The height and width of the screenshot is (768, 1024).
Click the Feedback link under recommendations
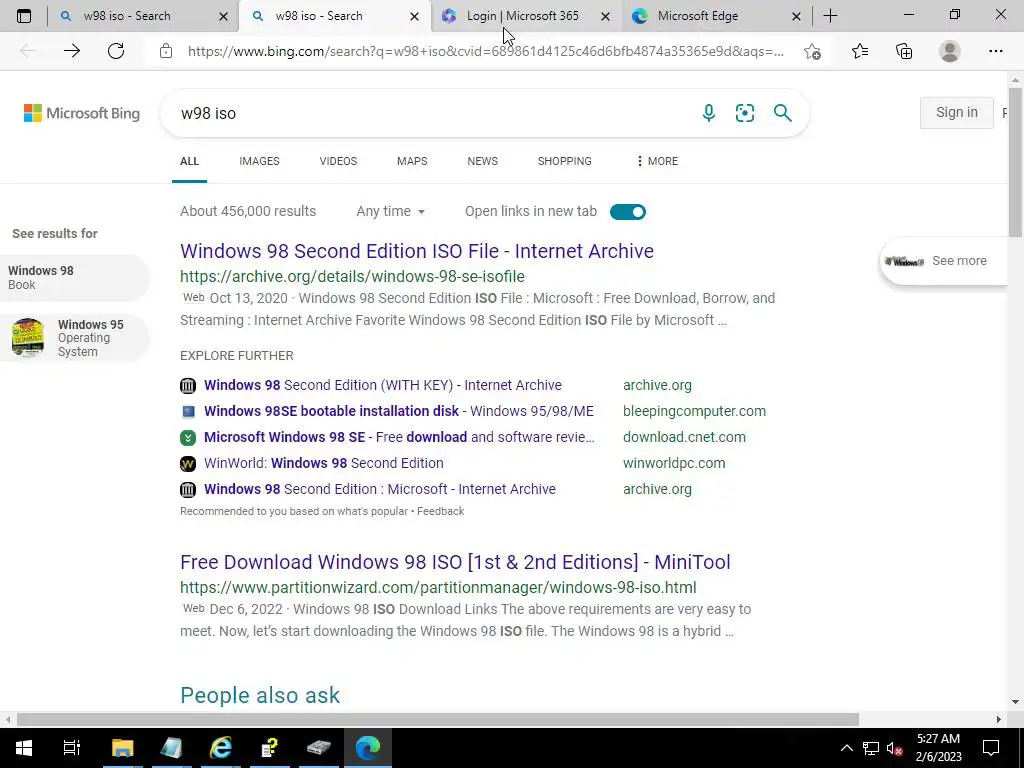pos(440,511)
